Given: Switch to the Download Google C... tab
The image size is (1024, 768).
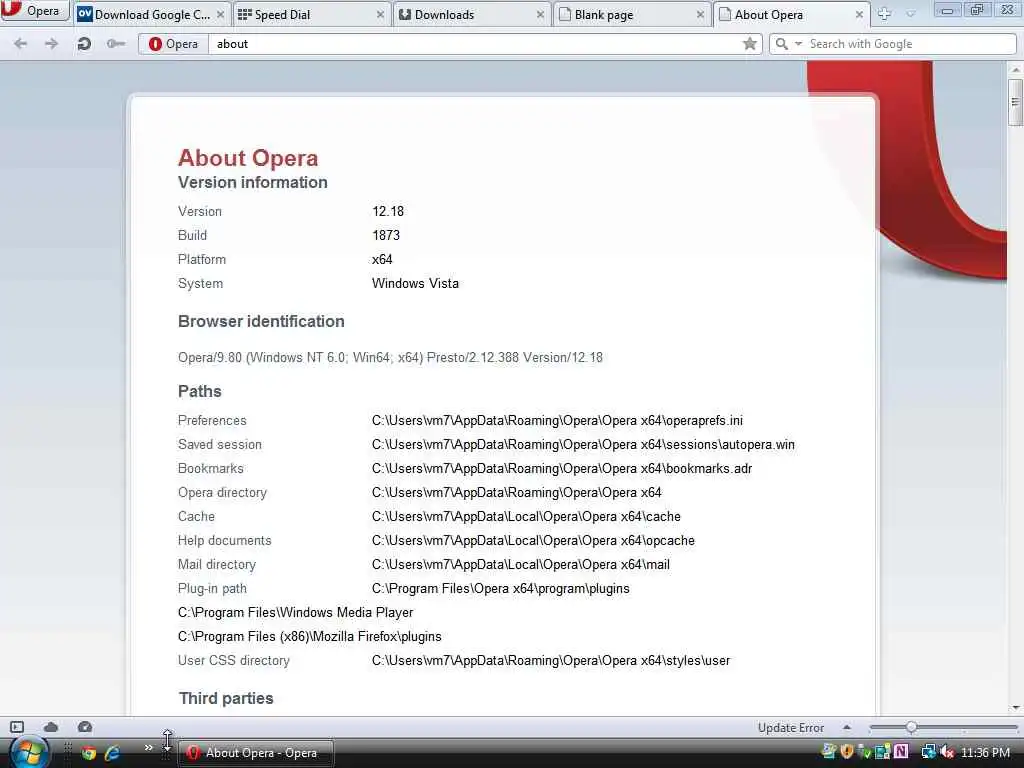Looking at the screenshot, I should (x=152, y=14).
